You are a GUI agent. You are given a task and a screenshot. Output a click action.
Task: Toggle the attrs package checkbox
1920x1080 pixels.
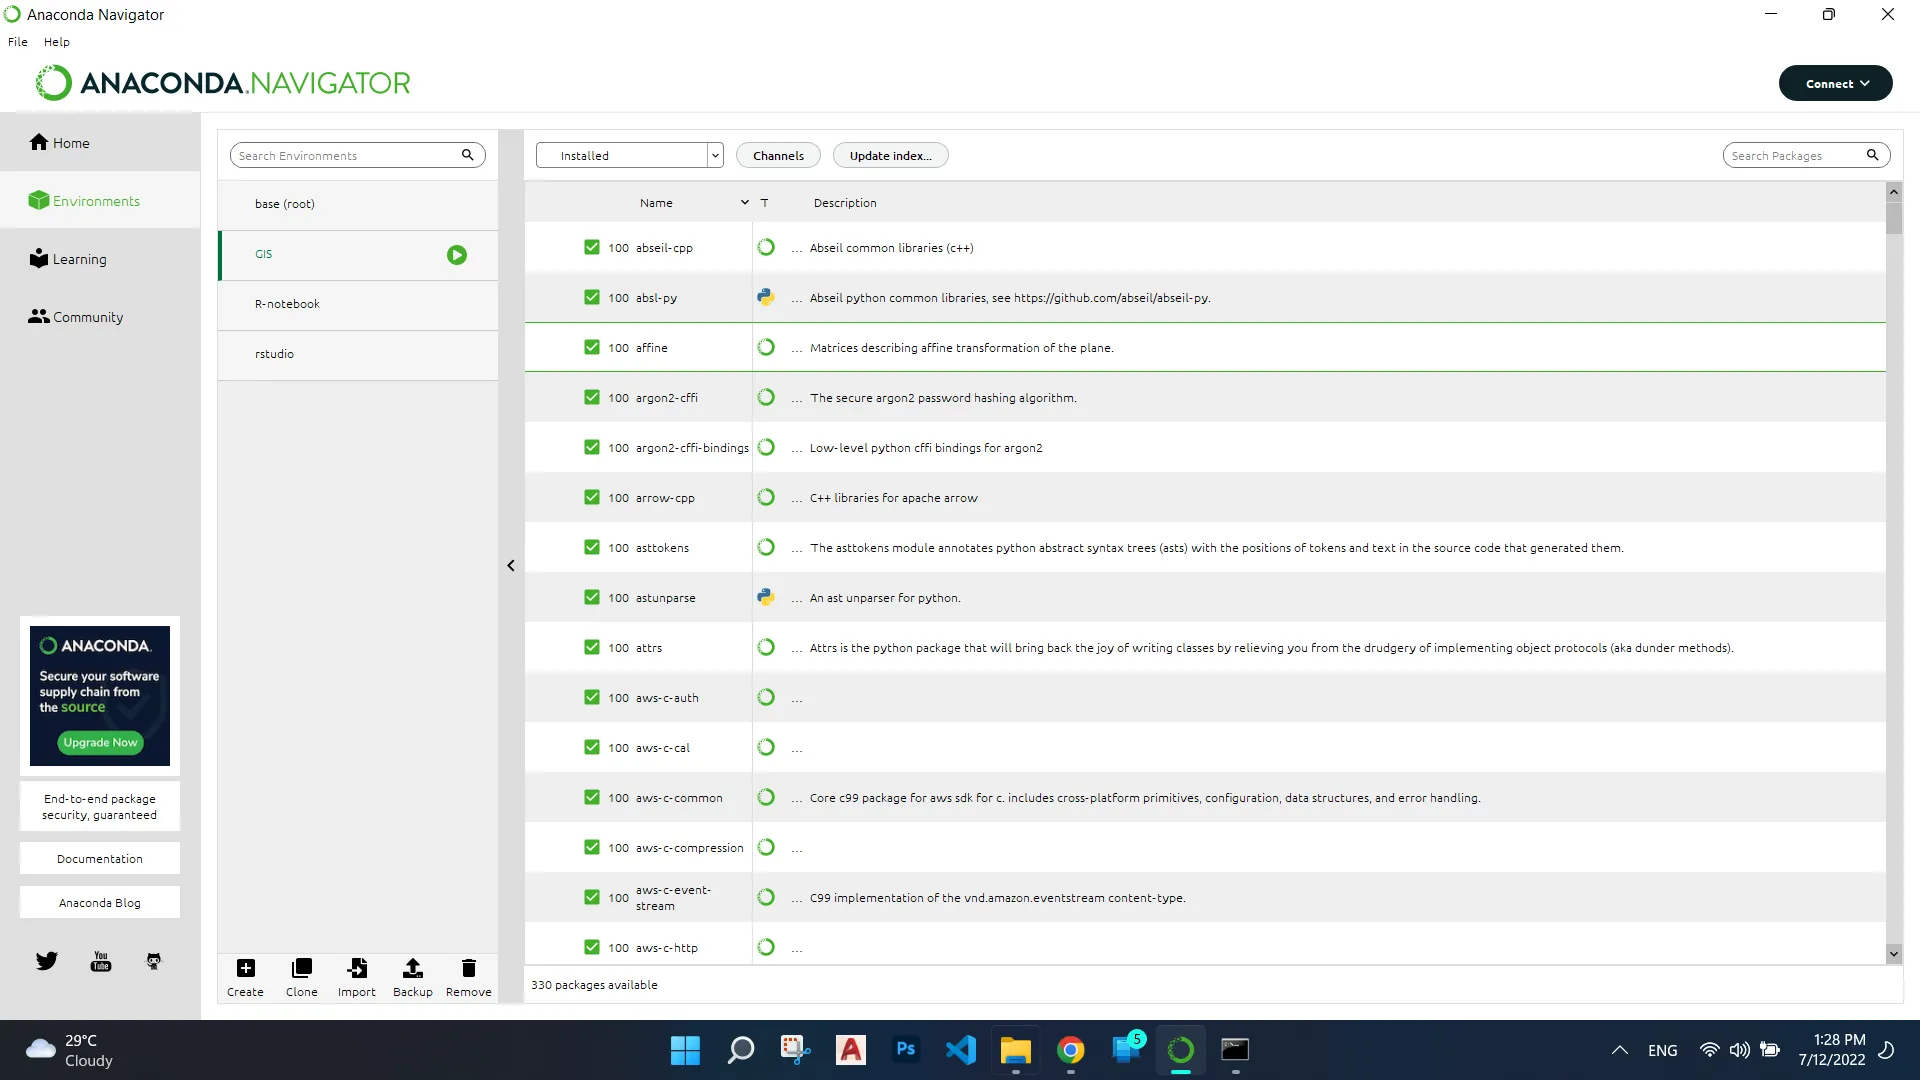(592, 647)
